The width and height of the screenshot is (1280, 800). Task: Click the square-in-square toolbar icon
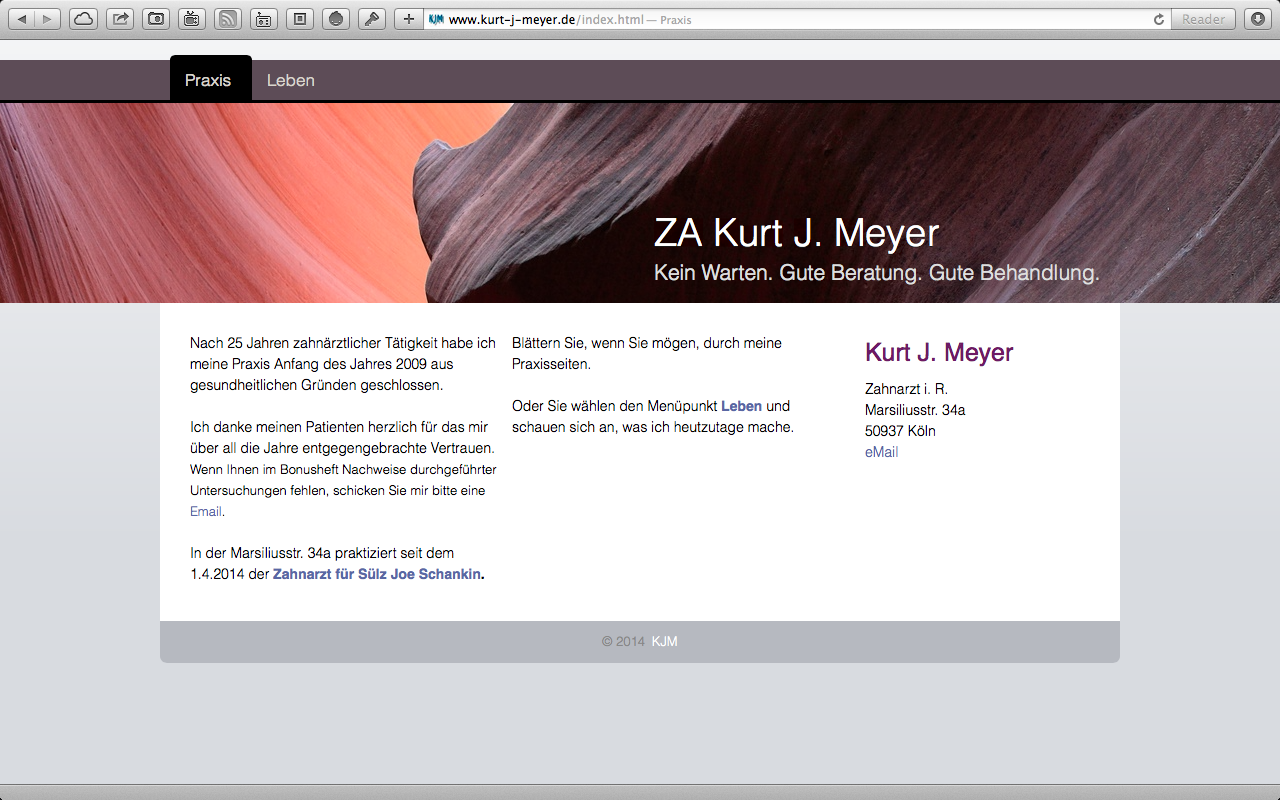tap(300, 19)
